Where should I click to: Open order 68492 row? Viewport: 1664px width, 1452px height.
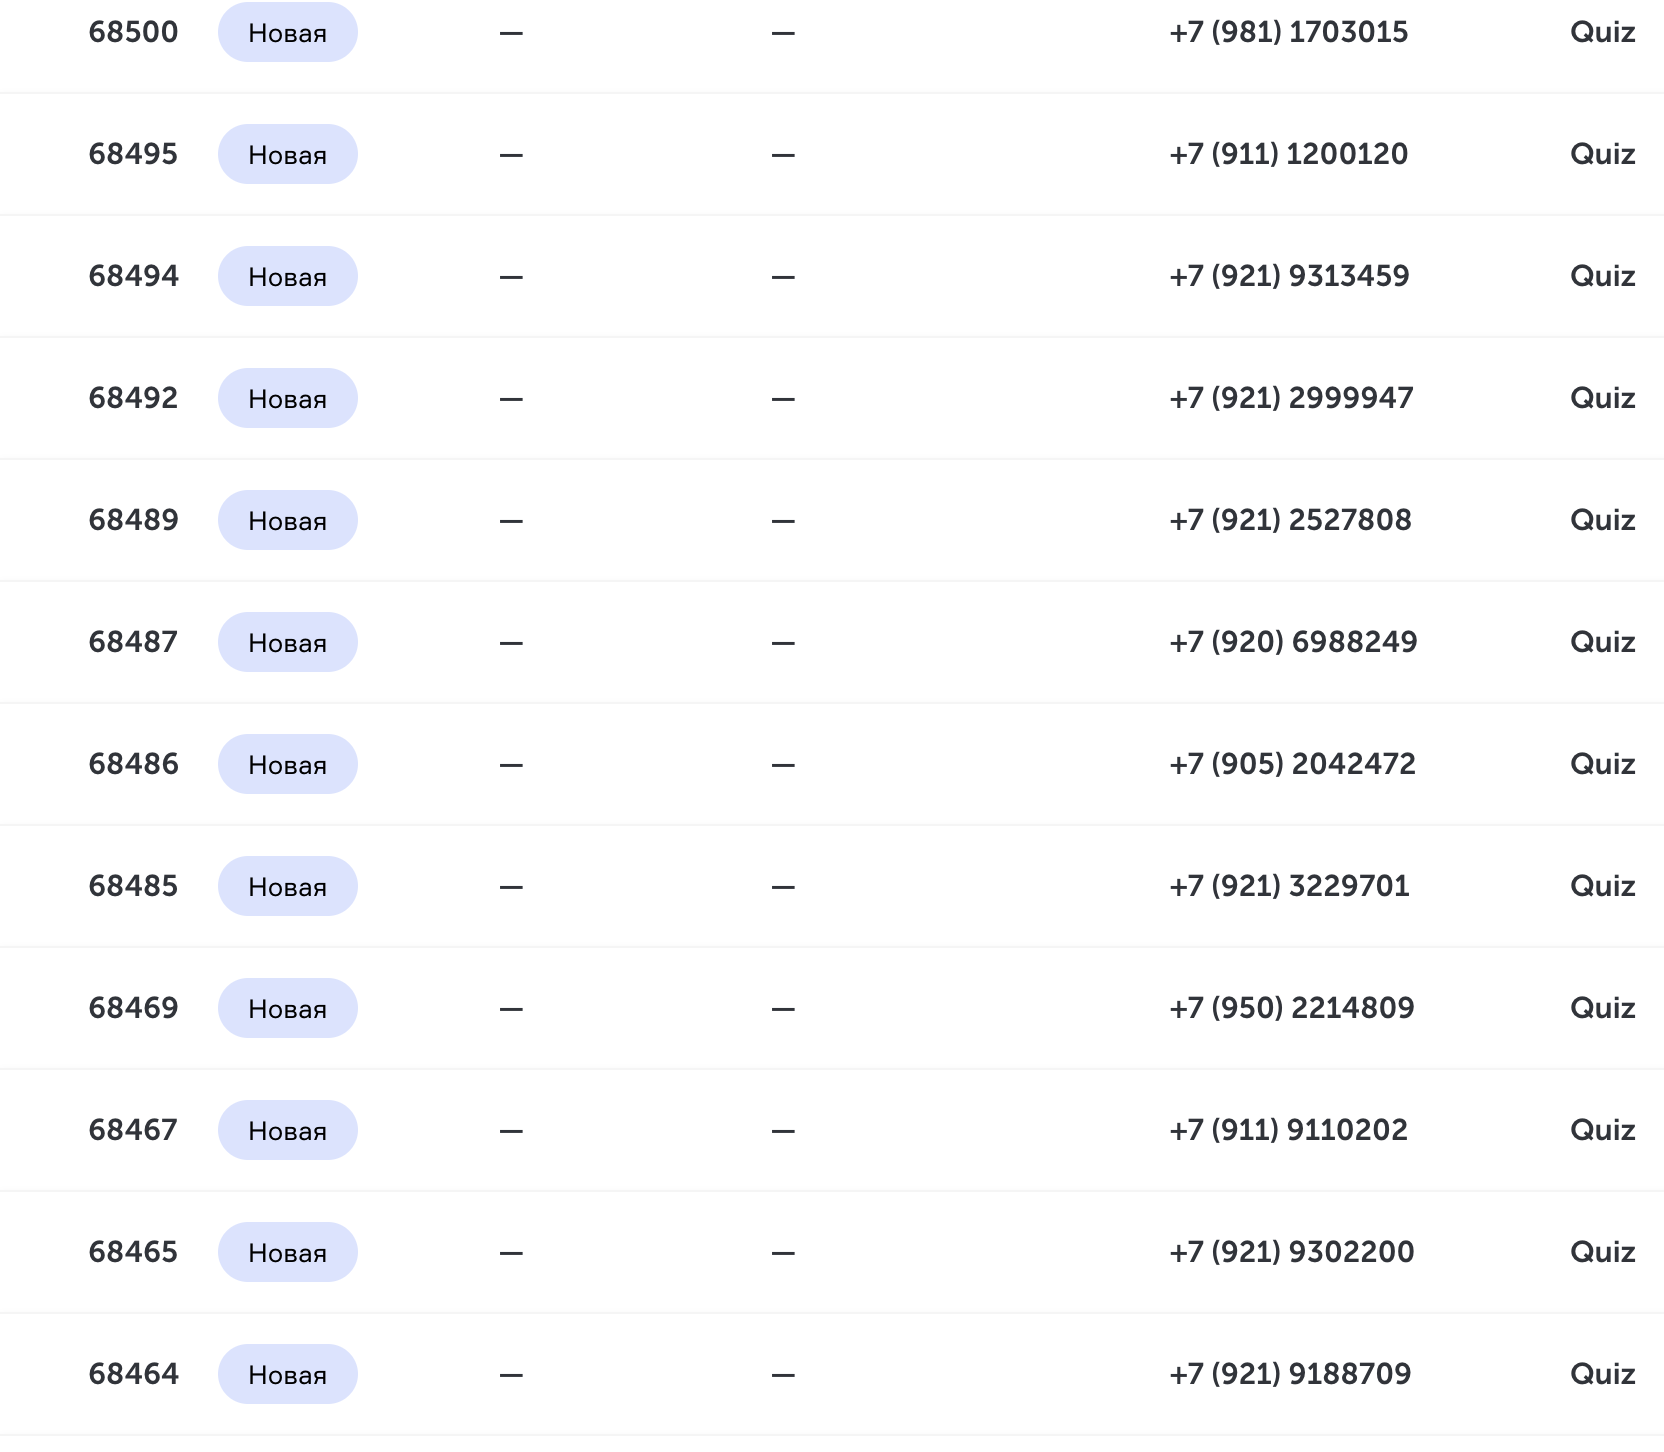click(832, 398)
